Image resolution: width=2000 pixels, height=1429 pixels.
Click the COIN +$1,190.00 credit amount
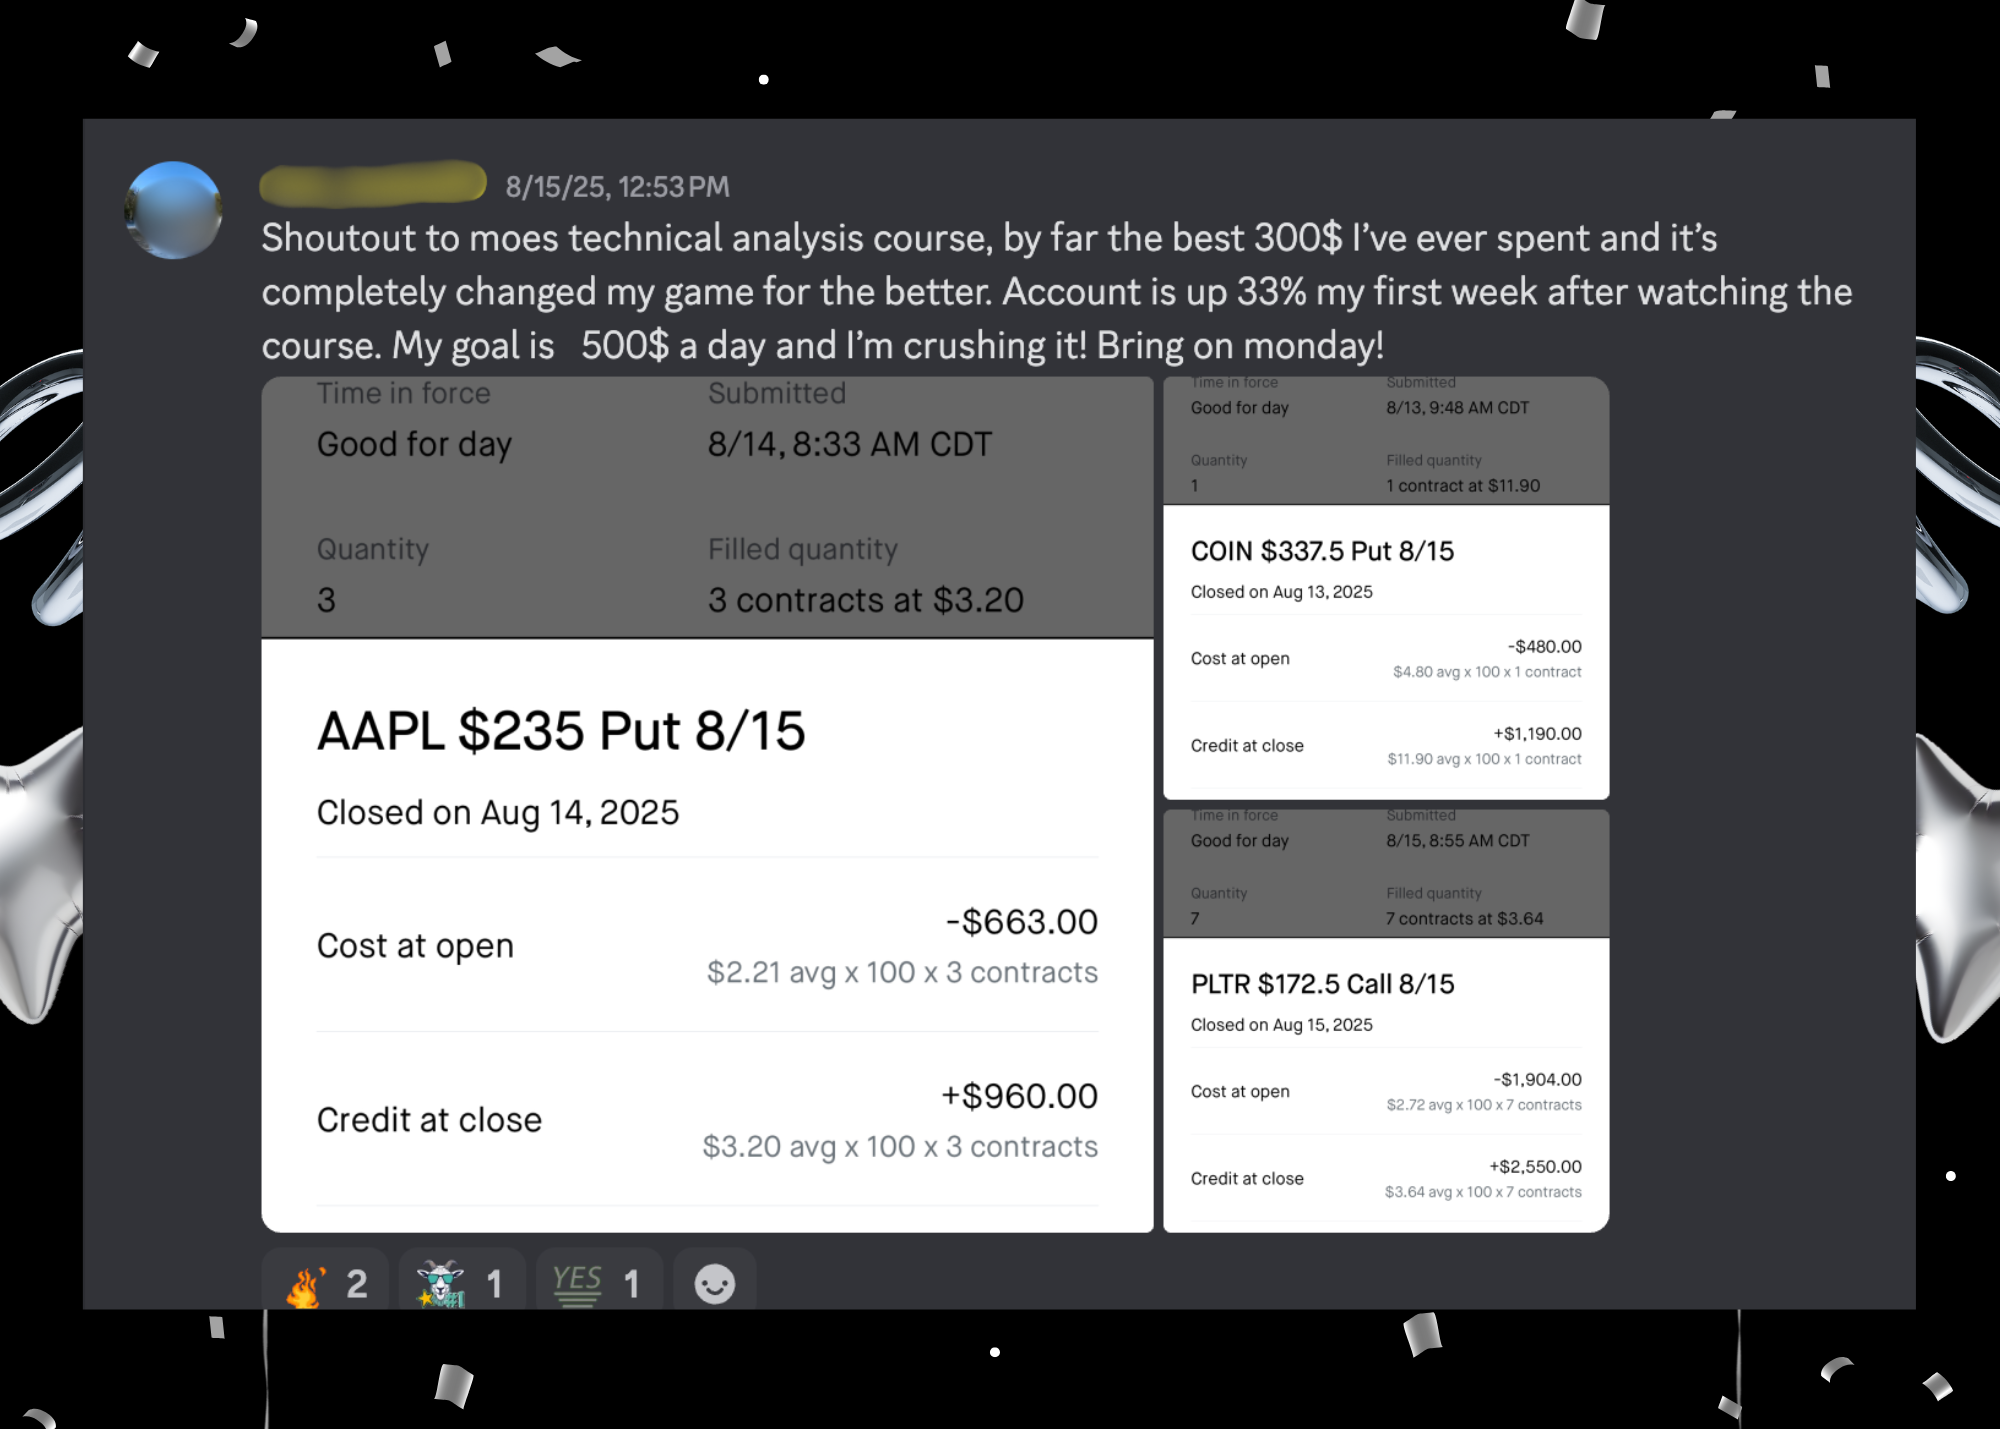point(1537,734)
